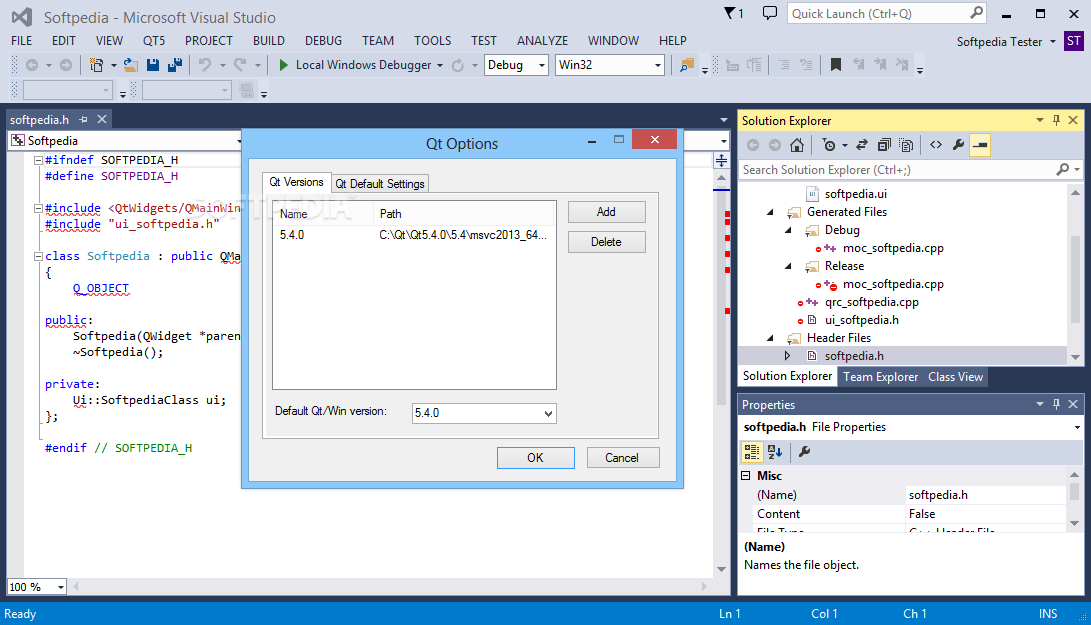This screenshot has width=1091, height=625.
Task: Click the Home icon in Solution Explorer
Action: point(797,145)
